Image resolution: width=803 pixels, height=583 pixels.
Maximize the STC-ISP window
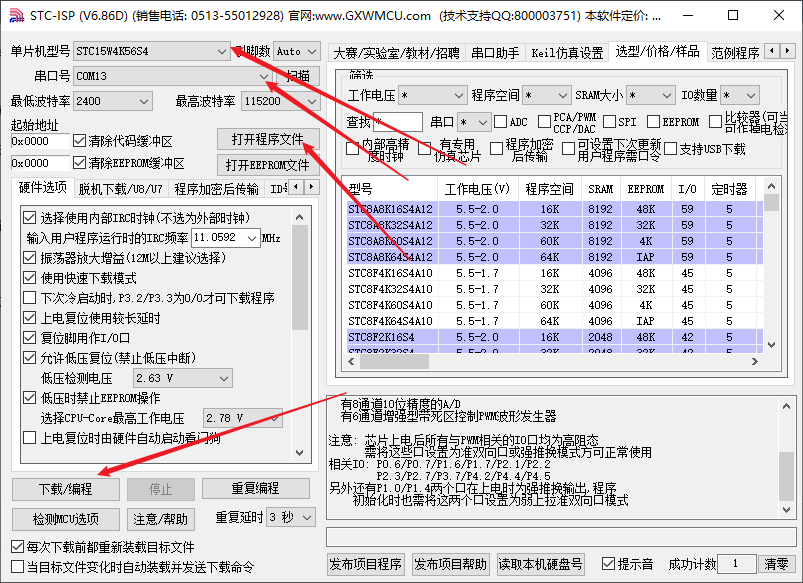click(733, 15)
